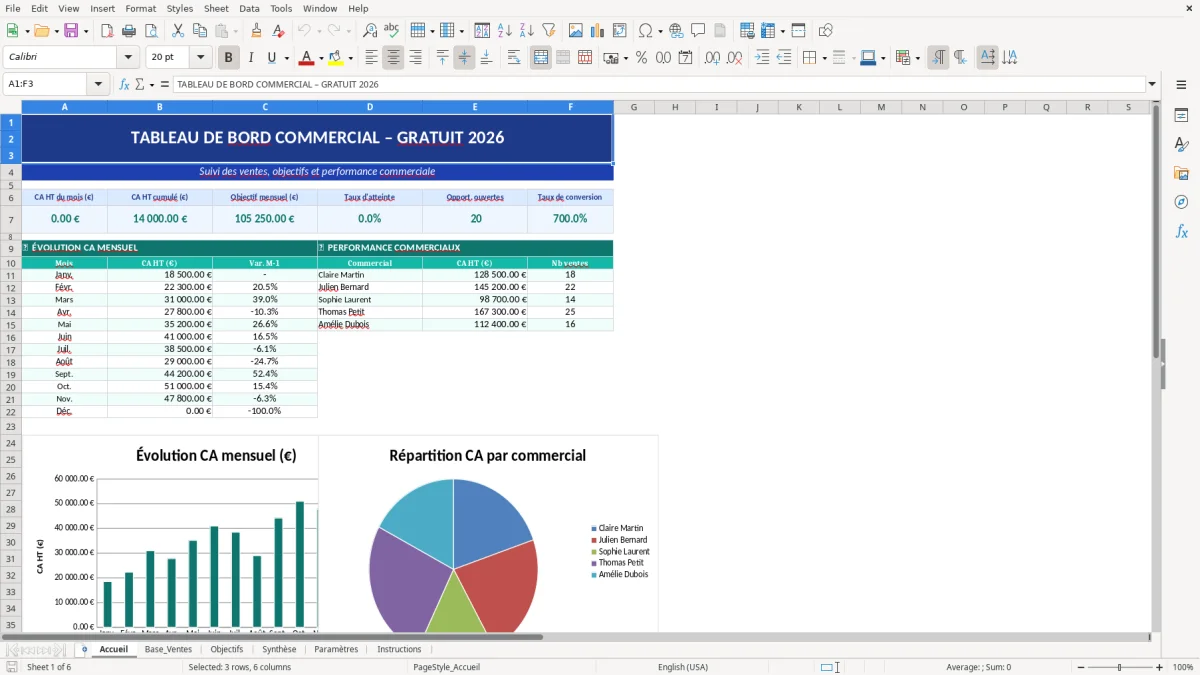The image size is (1200, 675).
Task: Open Print Preview from toolbar
Action: point(149,31)
